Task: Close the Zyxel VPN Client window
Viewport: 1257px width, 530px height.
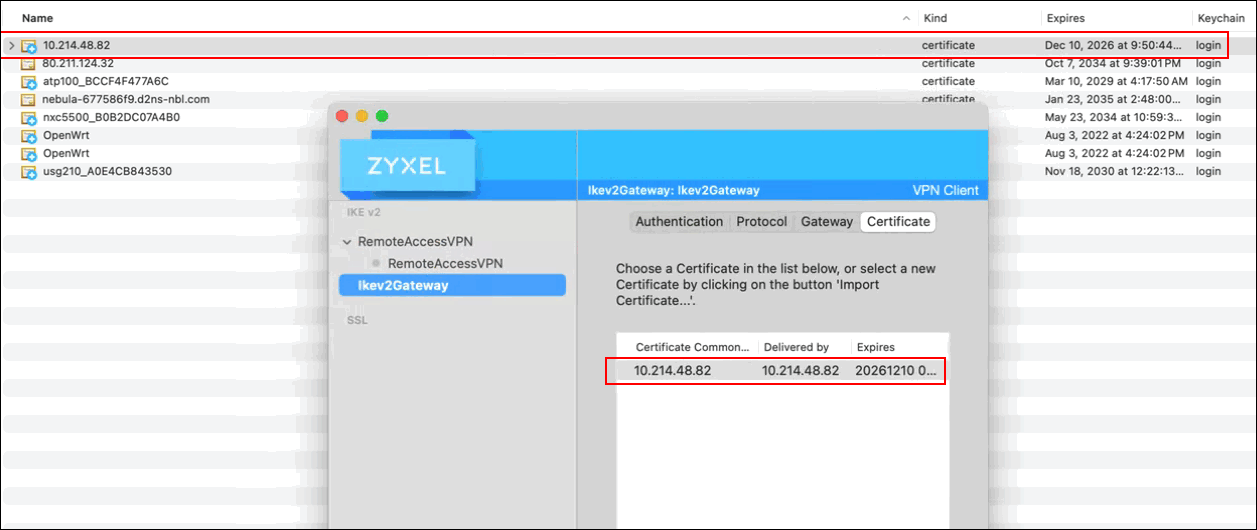Action: (x=342, y=116)
